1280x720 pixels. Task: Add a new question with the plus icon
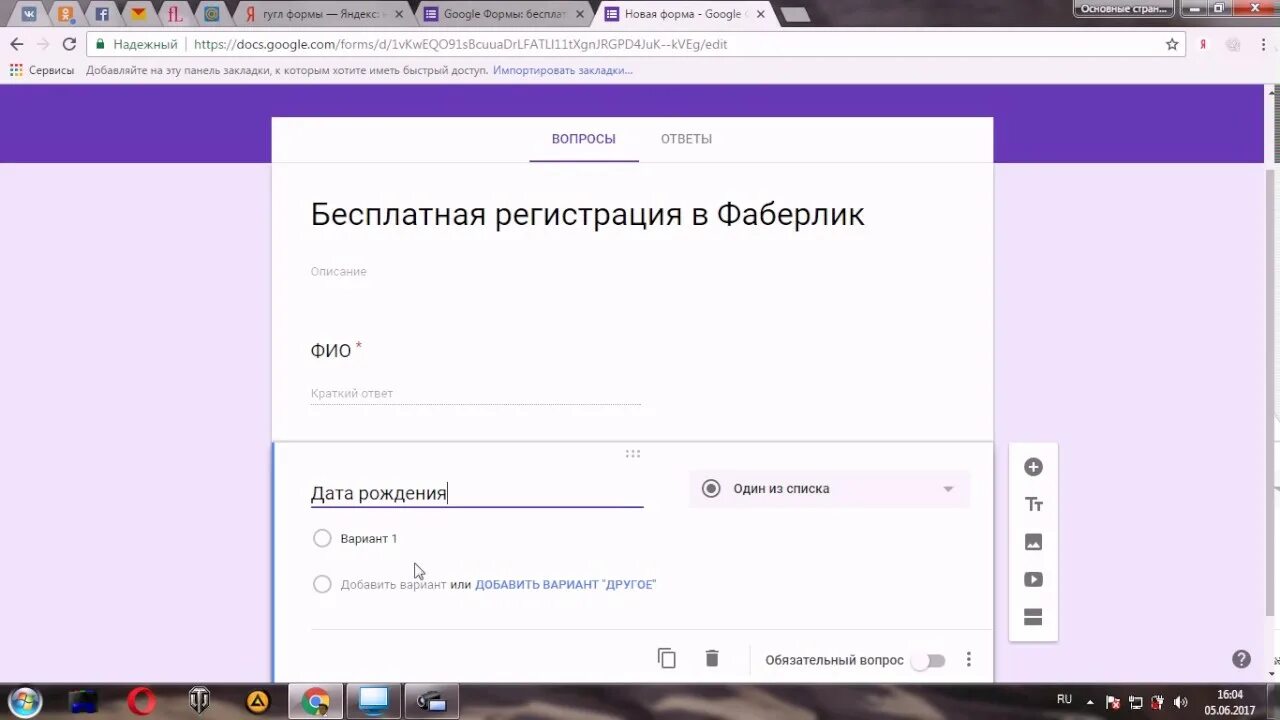(1033, 467)
